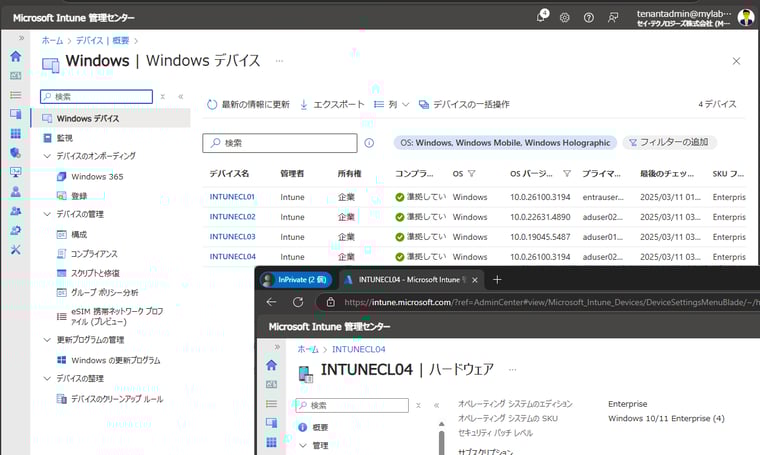Viewport: 760px width, 455px height.
Task: Expand 管理 section in INTUNECL04 menu
Action: (303, 445)
